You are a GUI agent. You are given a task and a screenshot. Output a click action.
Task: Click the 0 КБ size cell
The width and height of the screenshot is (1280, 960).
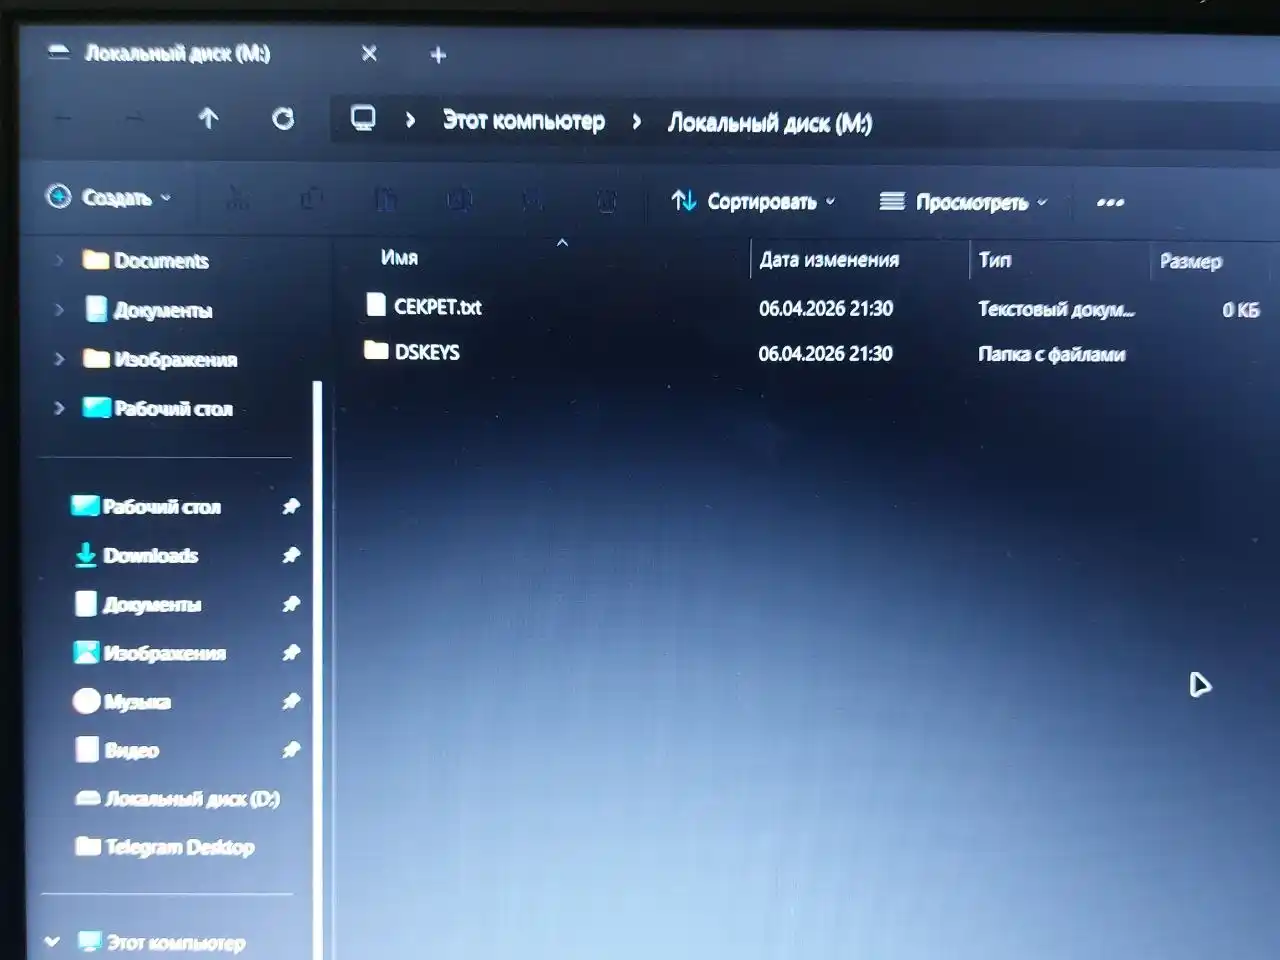coord(1240,310)
